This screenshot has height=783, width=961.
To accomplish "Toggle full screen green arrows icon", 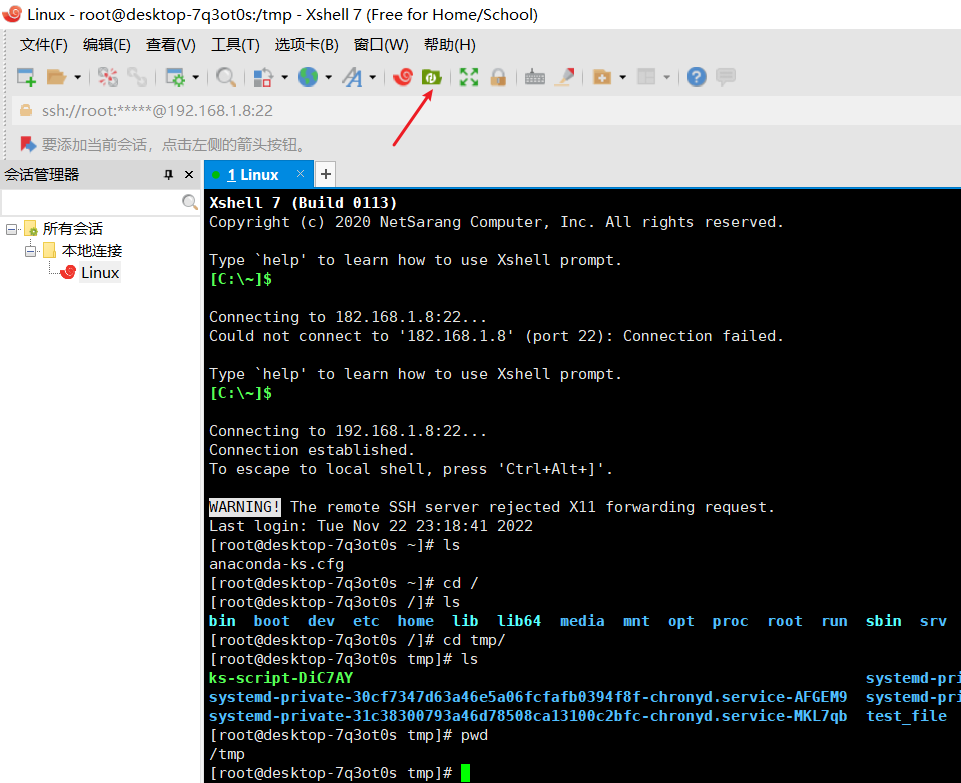I will 469,77.
